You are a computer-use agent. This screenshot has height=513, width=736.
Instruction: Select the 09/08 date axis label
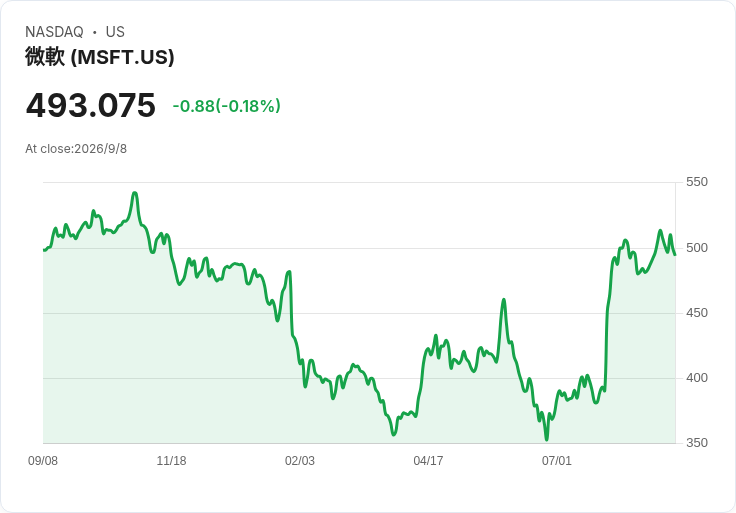pos(43,461)
